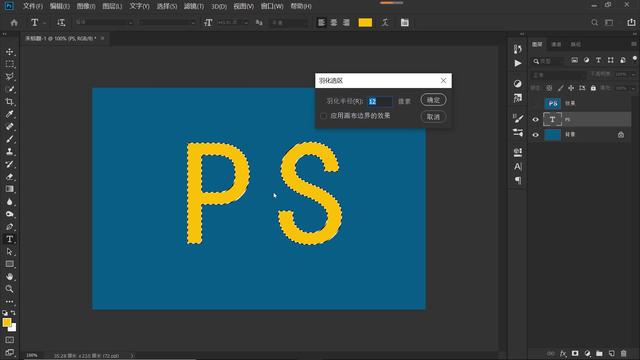Select the Eraser tool
Screen dimensions: 640x360
[9, 177]
